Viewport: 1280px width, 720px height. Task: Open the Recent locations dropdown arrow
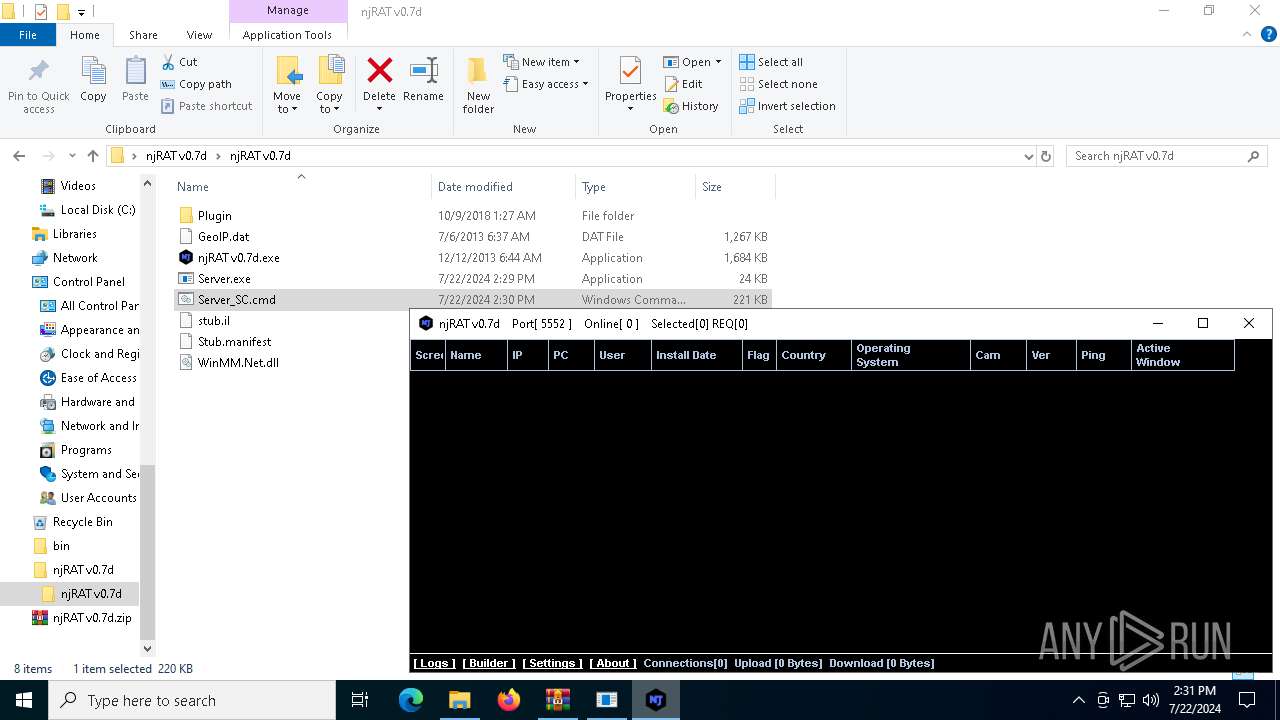(72, 156)
